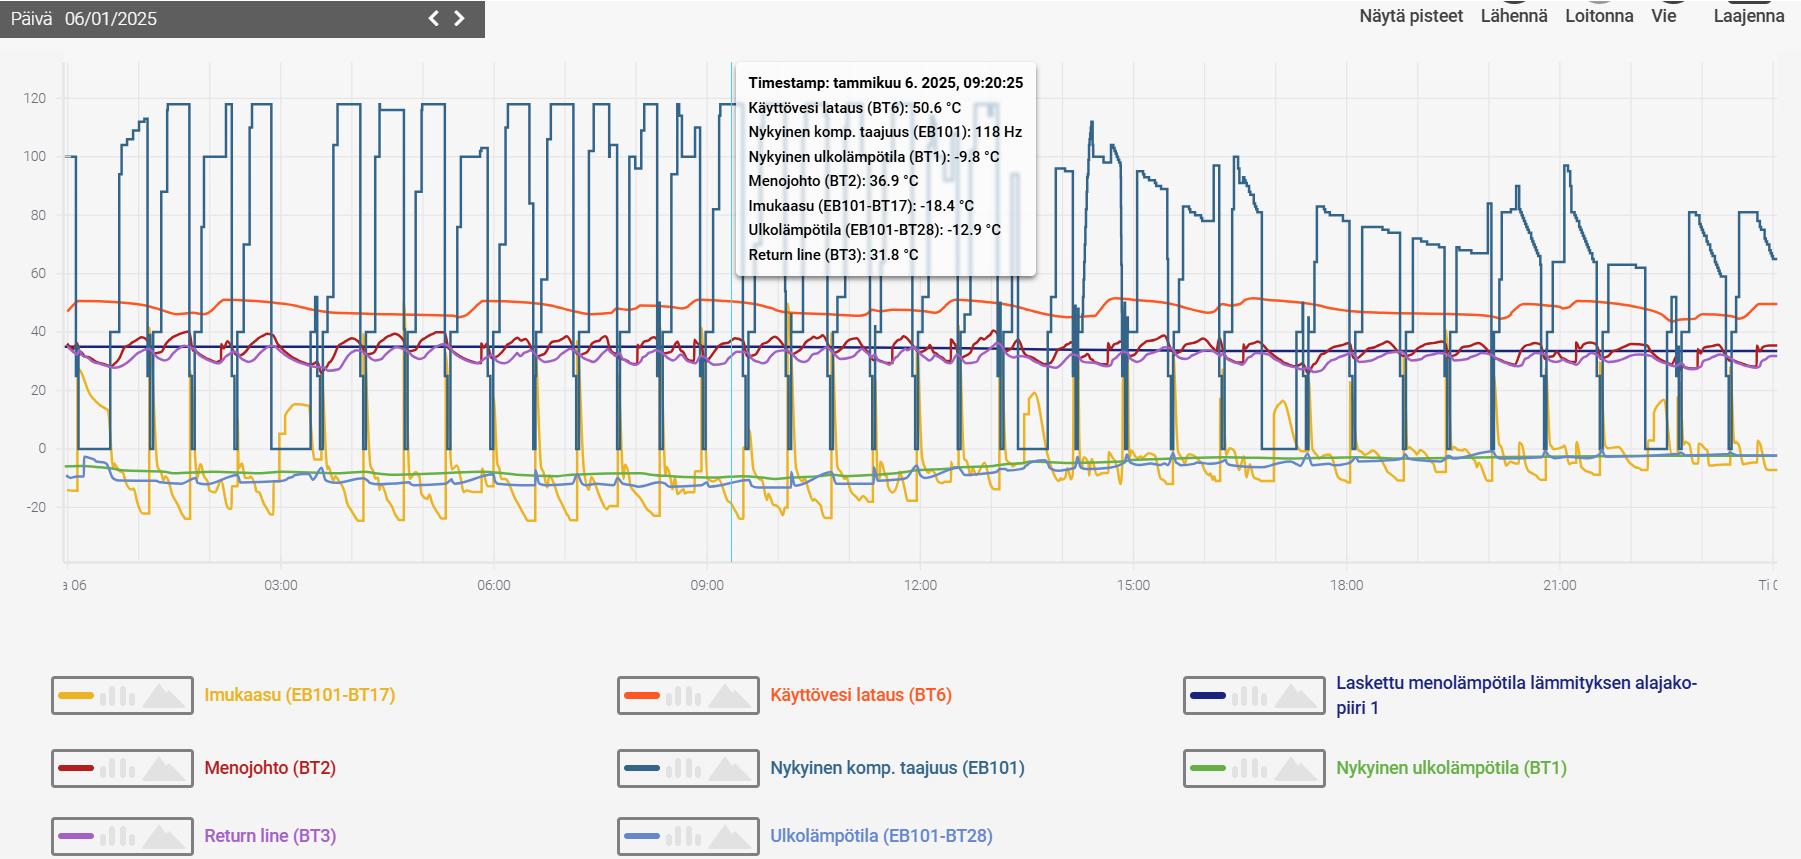Switch Laskettu menolämpötila series to bar chart
Viewport: 1801px width, 859px height.
click(1250, 695)
